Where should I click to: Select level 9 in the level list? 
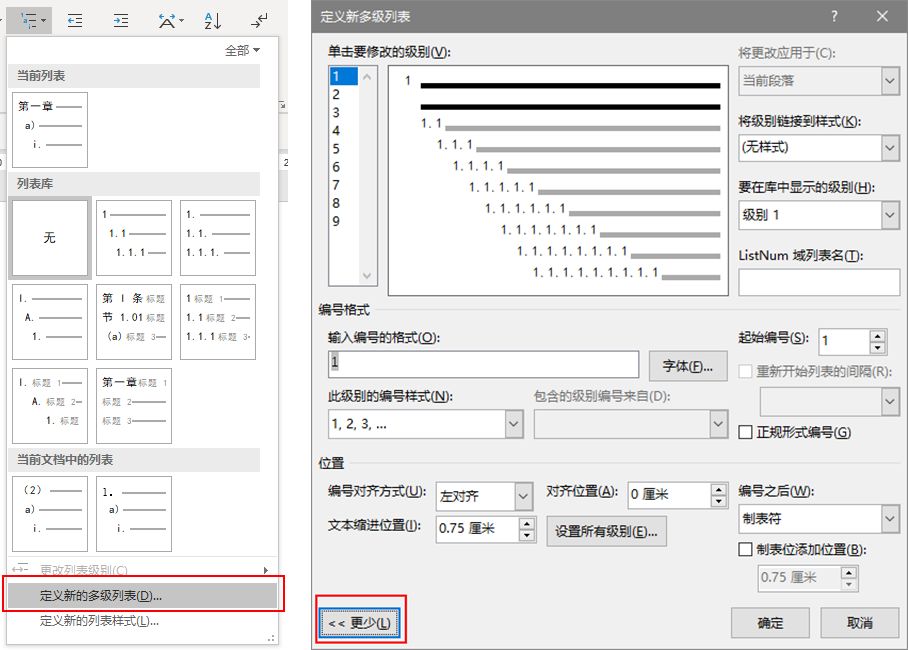point(343,221)
